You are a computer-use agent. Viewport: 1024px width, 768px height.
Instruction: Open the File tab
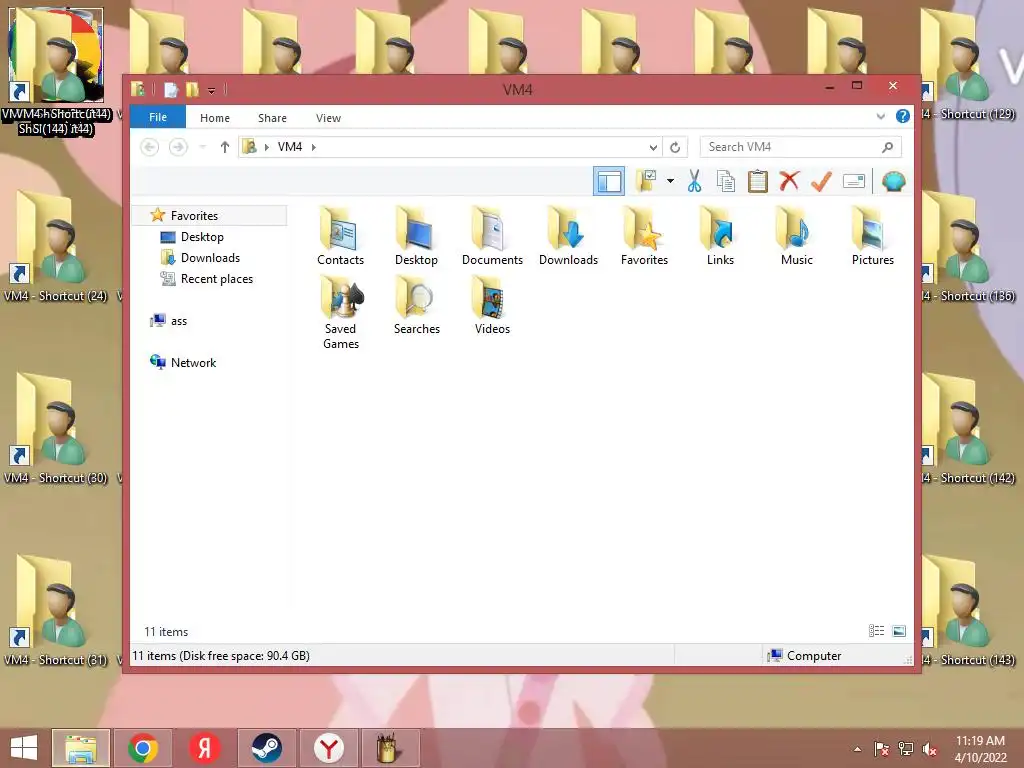click(x=157, y=118)
